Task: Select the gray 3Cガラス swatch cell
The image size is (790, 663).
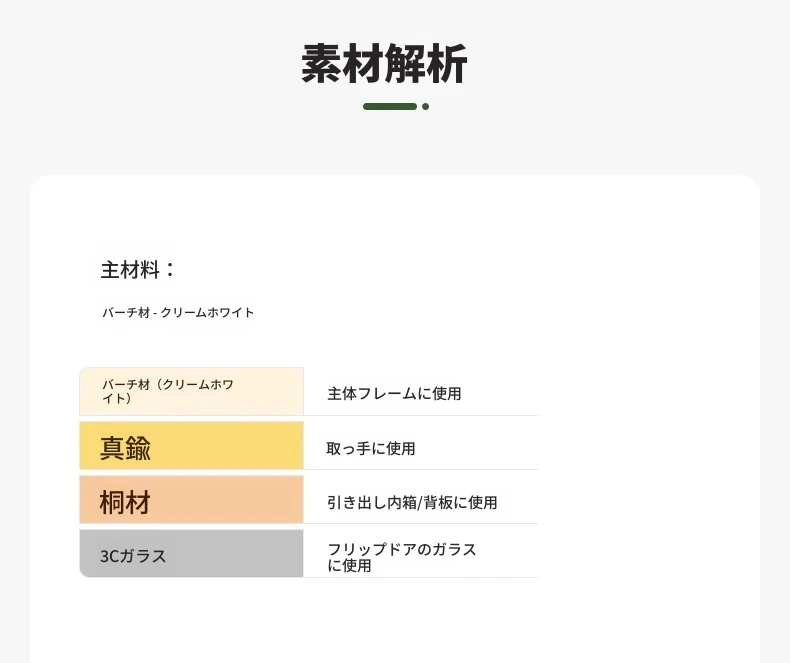Action: point(191,553)
